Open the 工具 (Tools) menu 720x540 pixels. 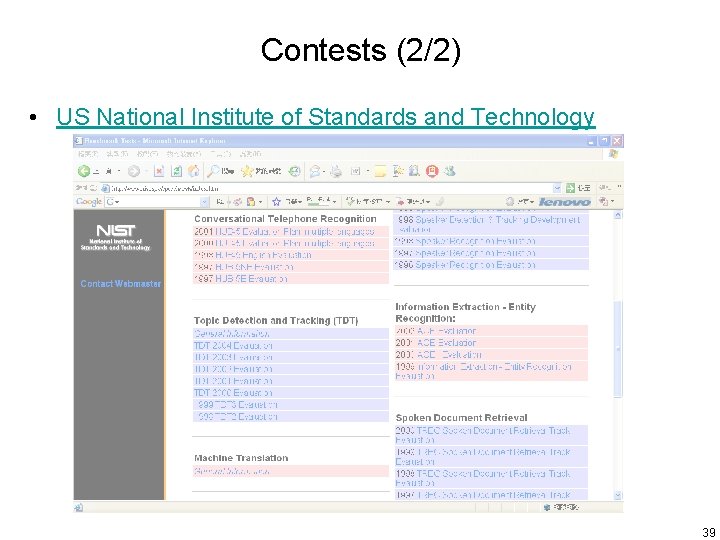(x=221, y=154)
